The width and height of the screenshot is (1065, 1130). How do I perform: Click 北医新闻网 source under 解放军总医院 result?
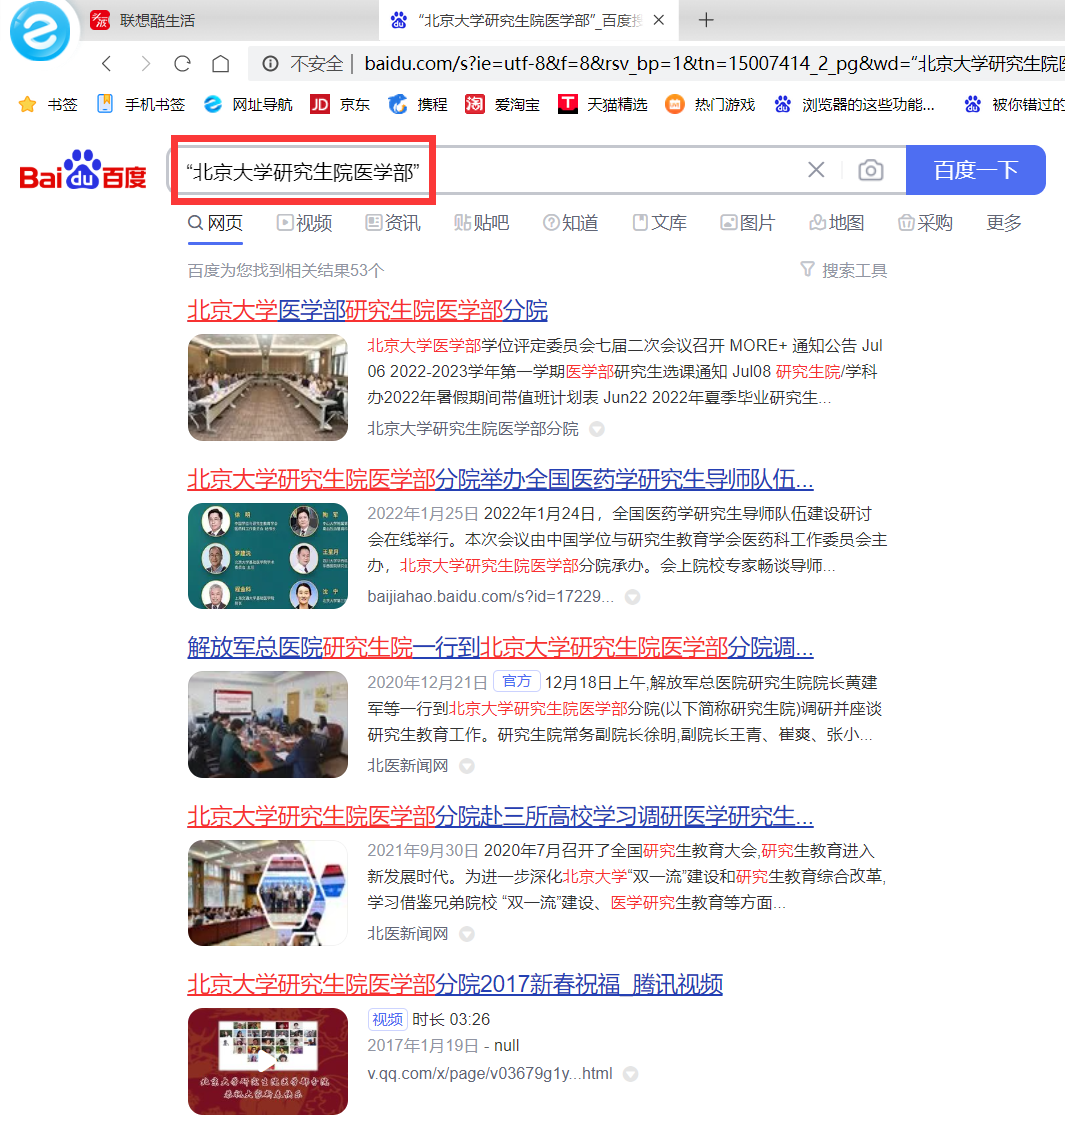tap(408, 765)
